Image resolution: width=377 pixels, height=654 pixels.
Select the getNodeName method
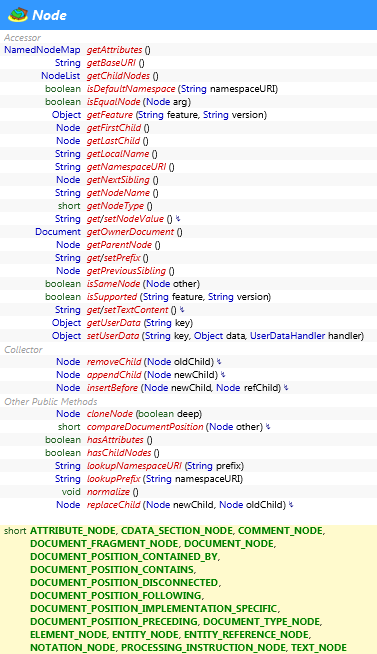(x=118, y=193)
